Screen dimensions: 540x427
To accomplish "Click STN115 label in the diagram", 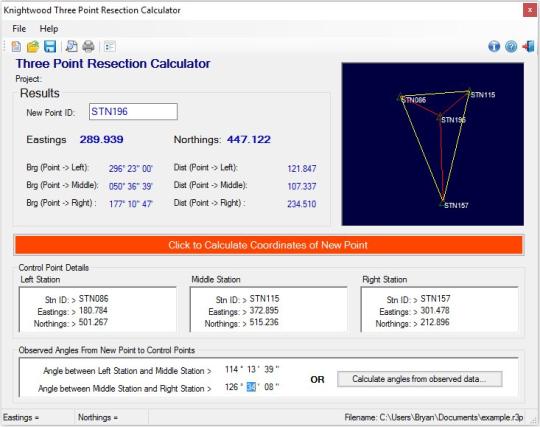I will pos(483,95).
